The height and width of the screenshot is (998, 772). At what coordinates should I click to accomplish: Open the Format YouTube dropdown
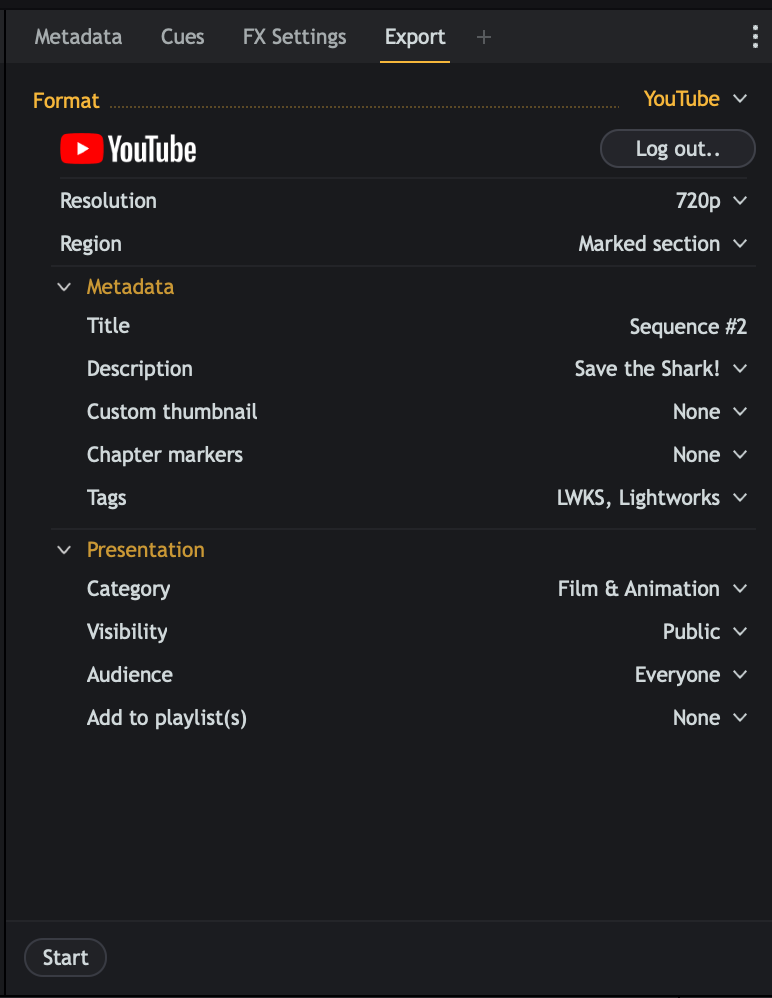tap(695, 99)
